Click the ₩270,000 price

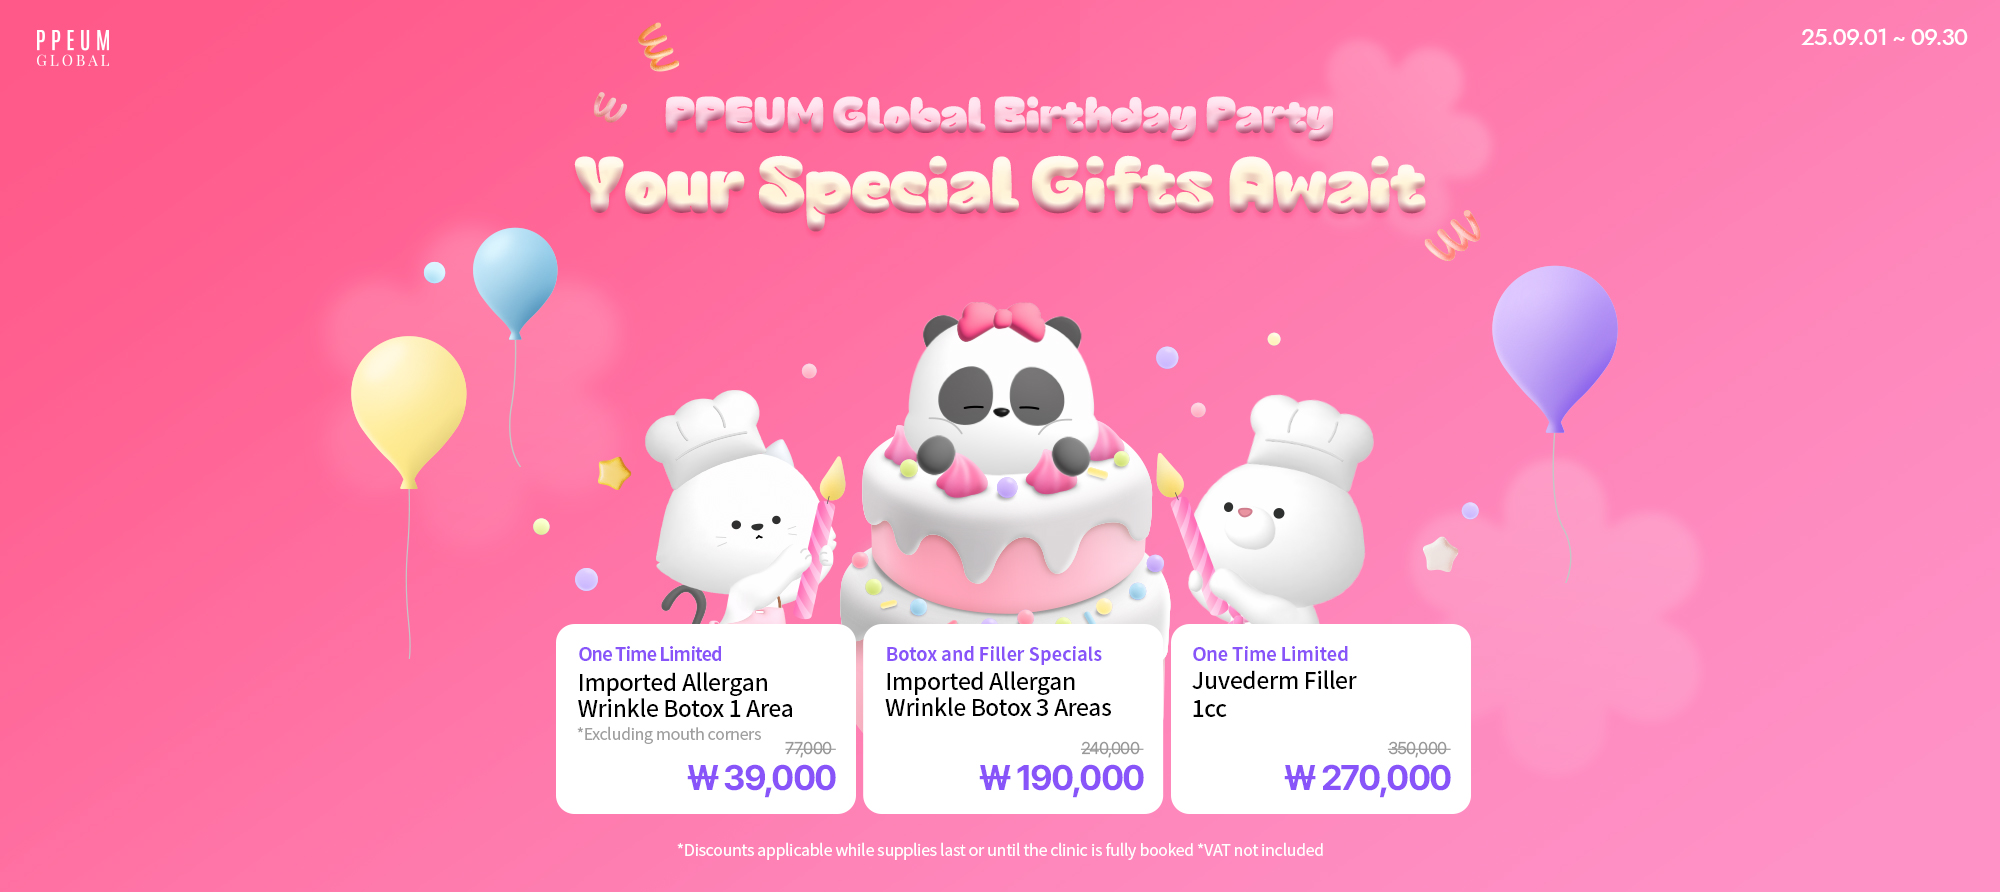click(1368, 778)
